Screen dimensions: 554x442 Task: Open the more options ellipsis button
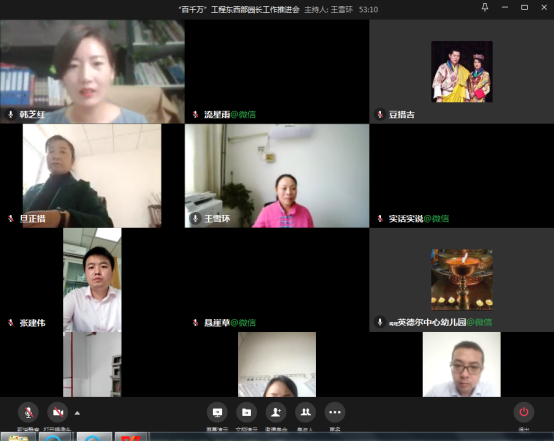335,412
